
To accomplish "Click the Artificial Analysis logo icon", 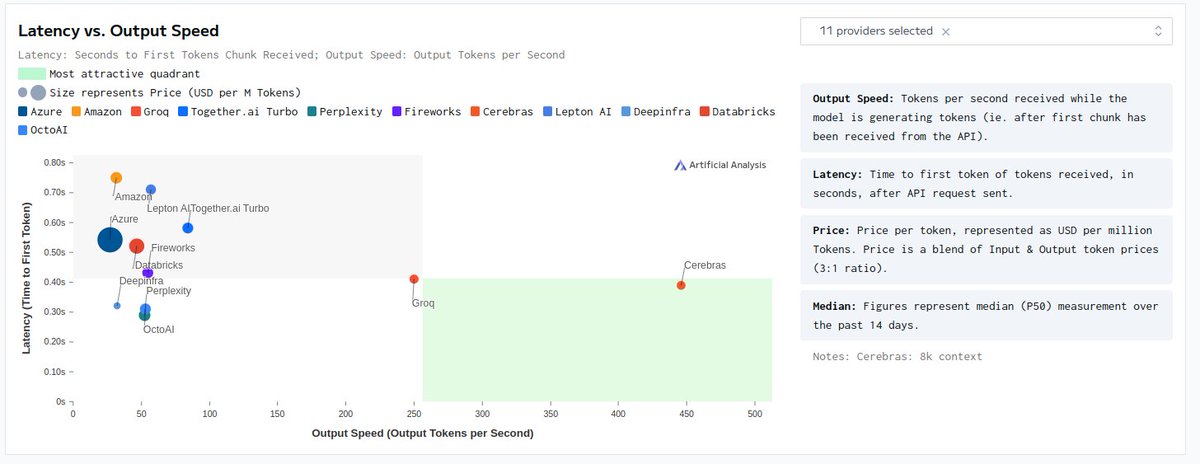I will point(680,165).
